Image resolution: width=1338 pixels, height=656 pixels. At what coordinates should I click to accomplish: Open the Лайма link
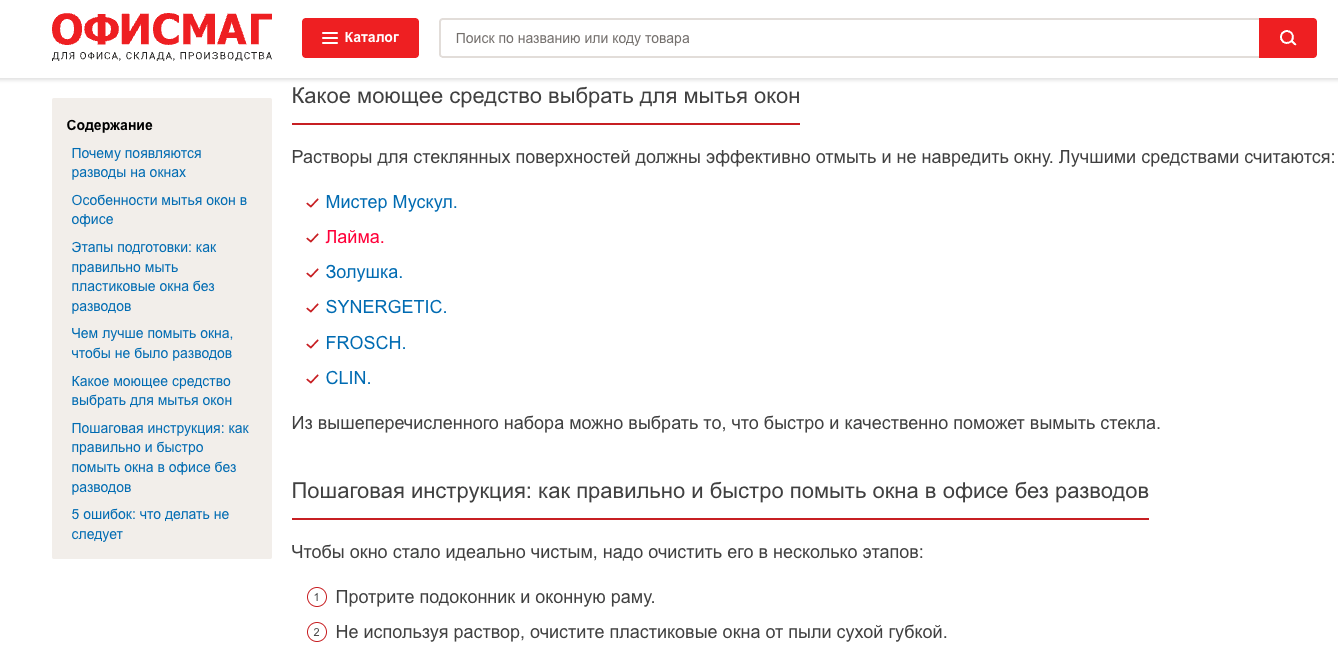(x=355, y=237)
